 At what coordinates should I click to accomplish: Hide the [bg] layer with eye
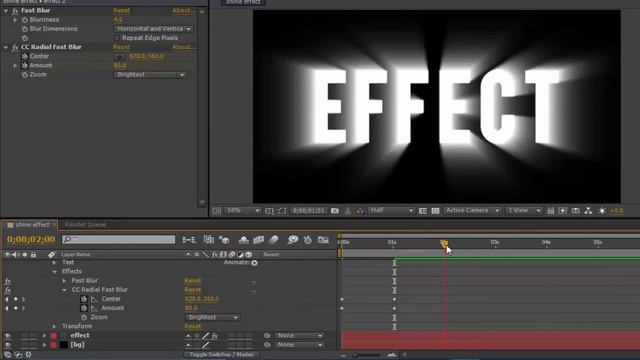7,345
